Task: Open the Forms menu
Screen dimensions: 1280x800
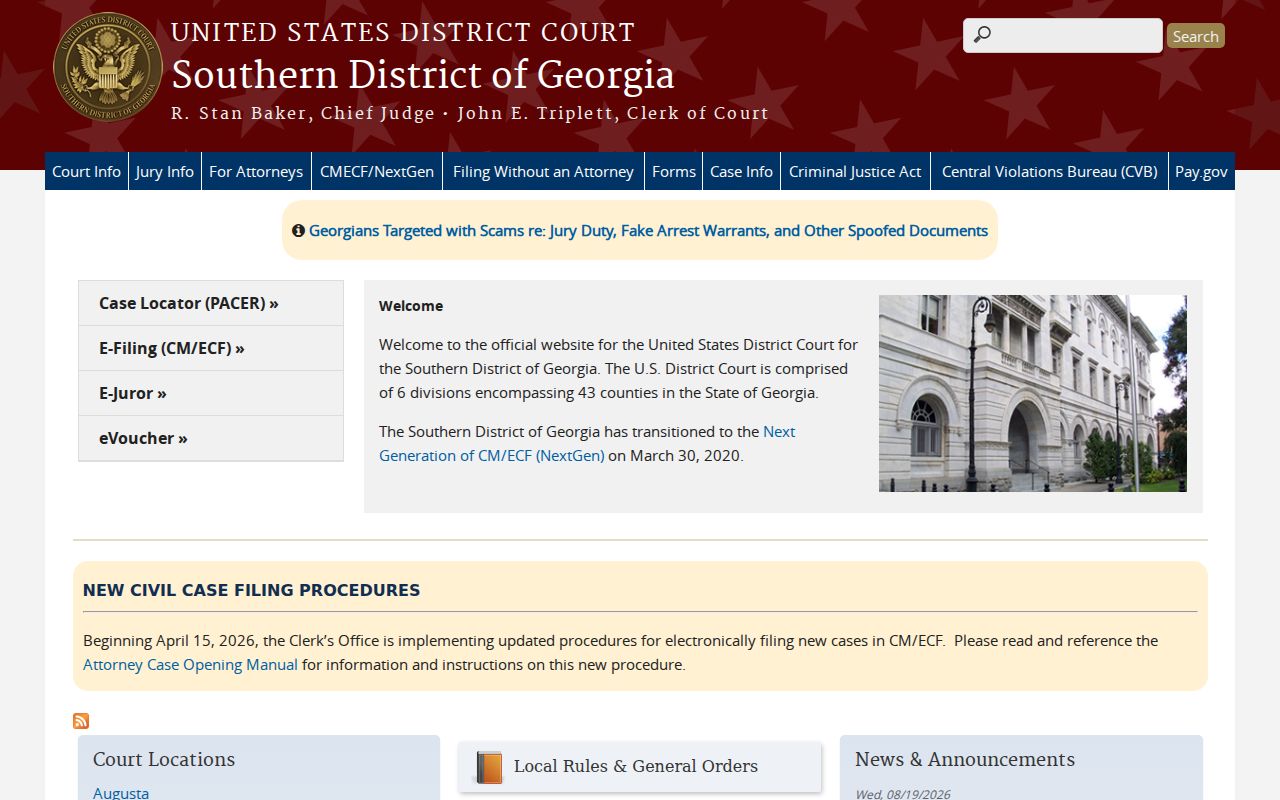Action: tap(674, 171)
